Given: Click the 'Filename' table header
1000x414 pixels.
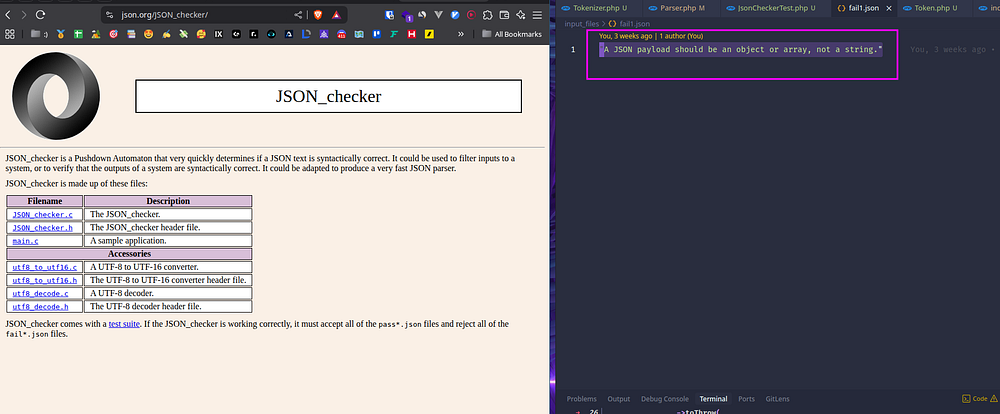Looking at the screenshot, I should pos(45,202).
